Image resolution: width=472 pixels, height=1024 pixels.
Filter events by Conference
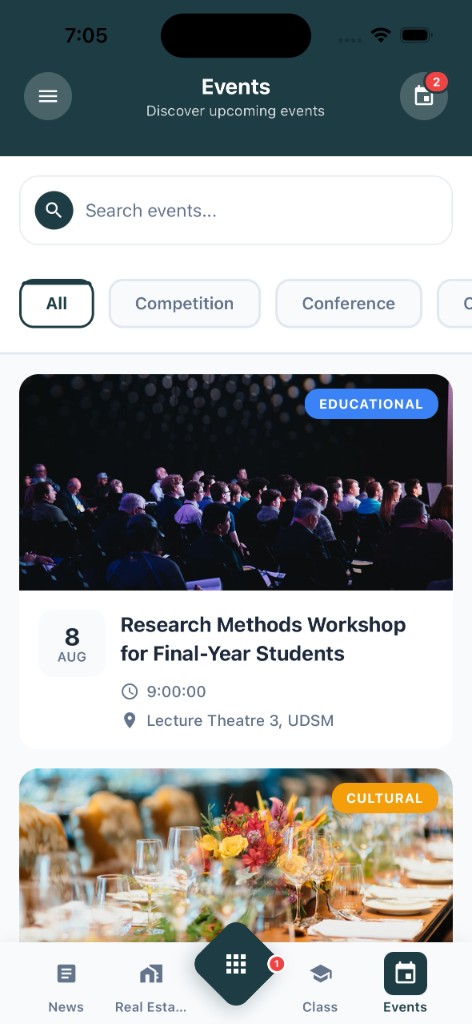349,304
